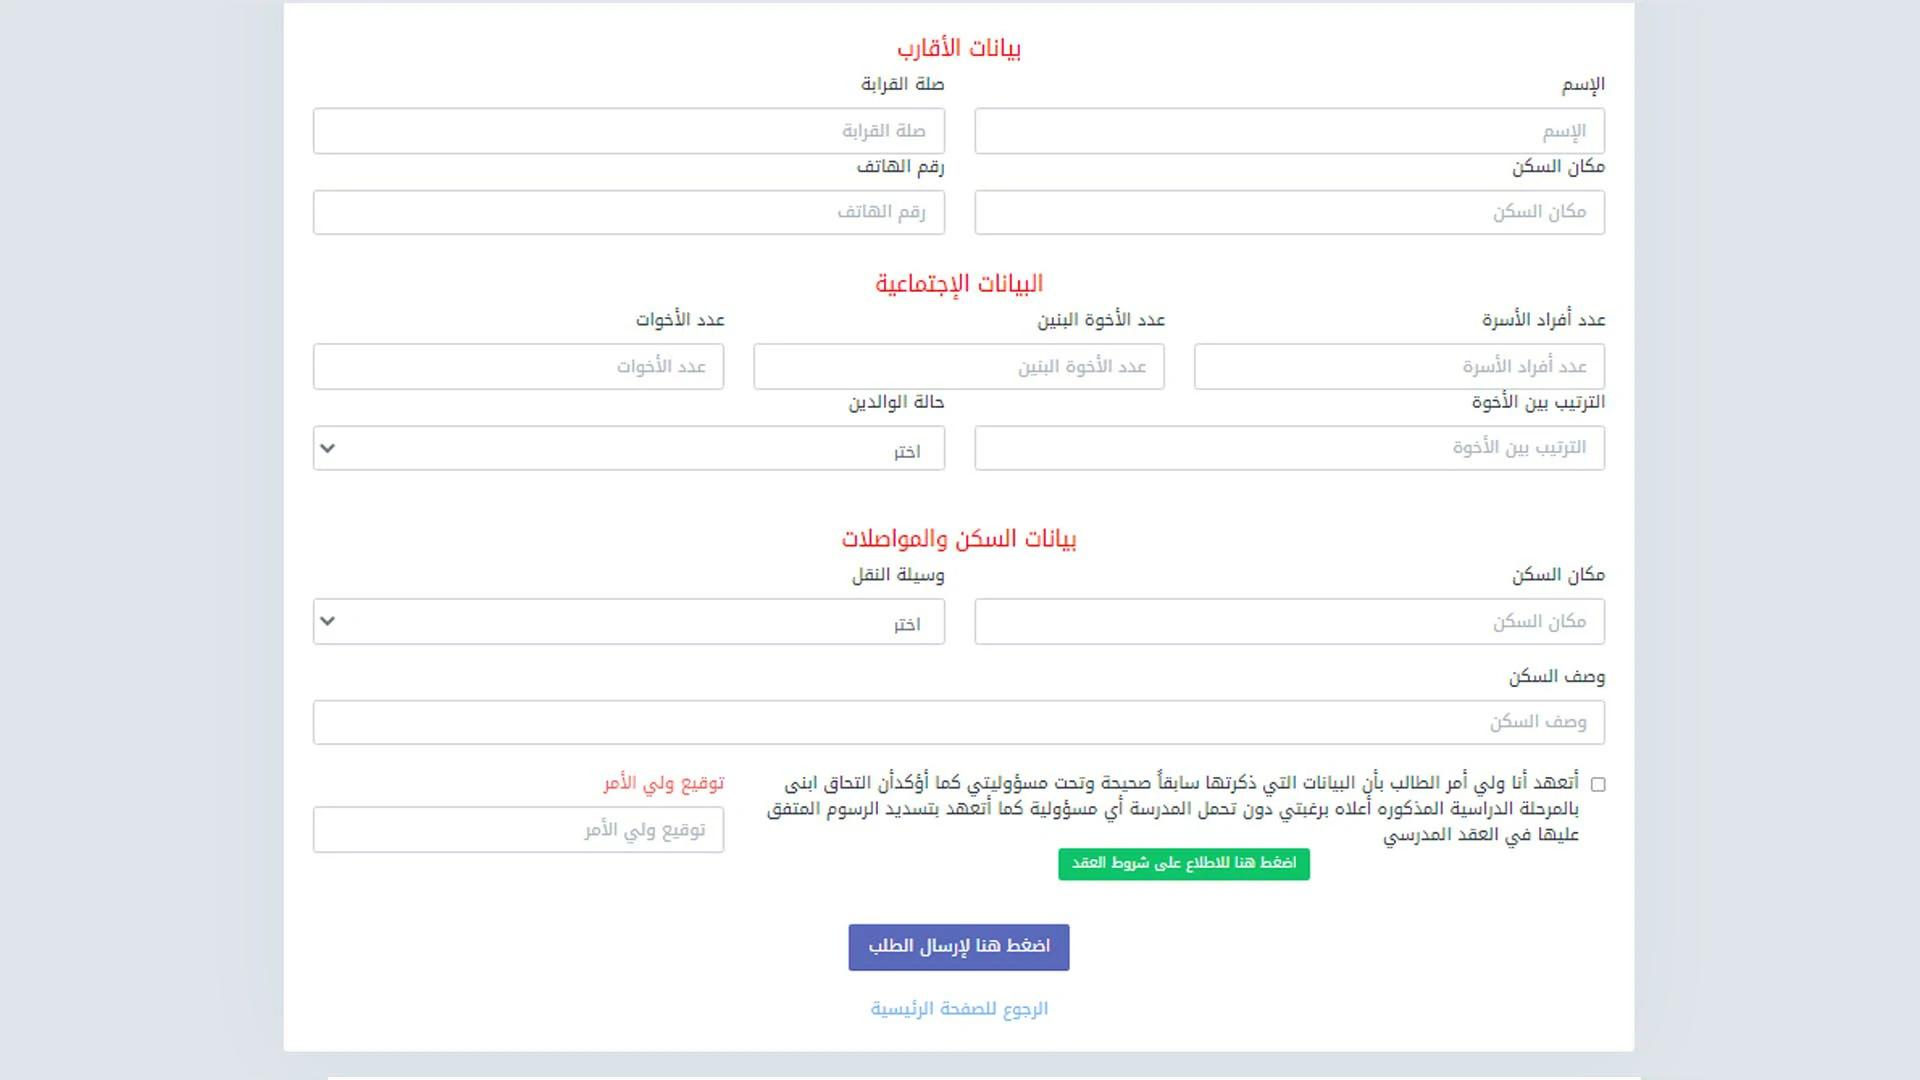
Task: Select the relative's مكان السكن field
Action: [1289, 213]
